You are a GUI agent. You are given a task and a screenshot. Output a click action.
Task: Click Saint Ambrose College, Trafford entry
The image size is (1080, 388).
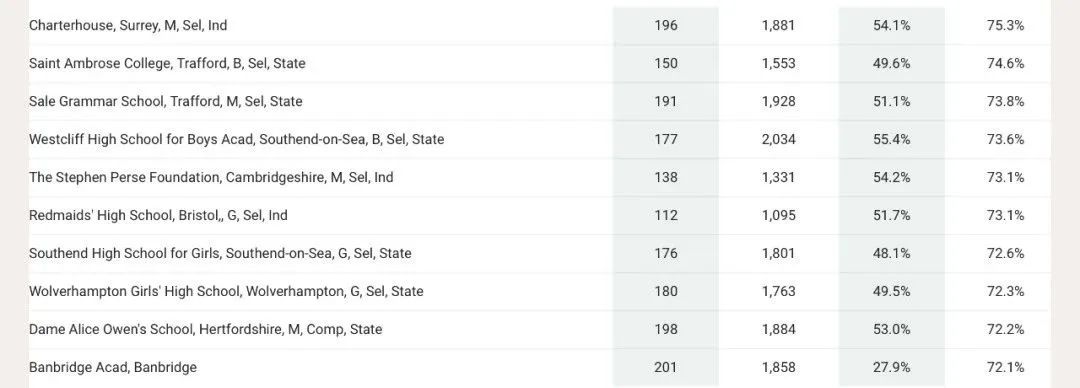coord(167,63)
